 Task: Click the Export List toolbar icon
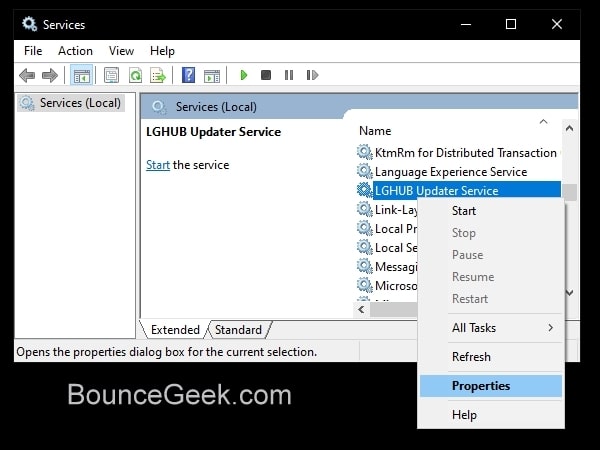pyautogui.click(x=158, y=75)
